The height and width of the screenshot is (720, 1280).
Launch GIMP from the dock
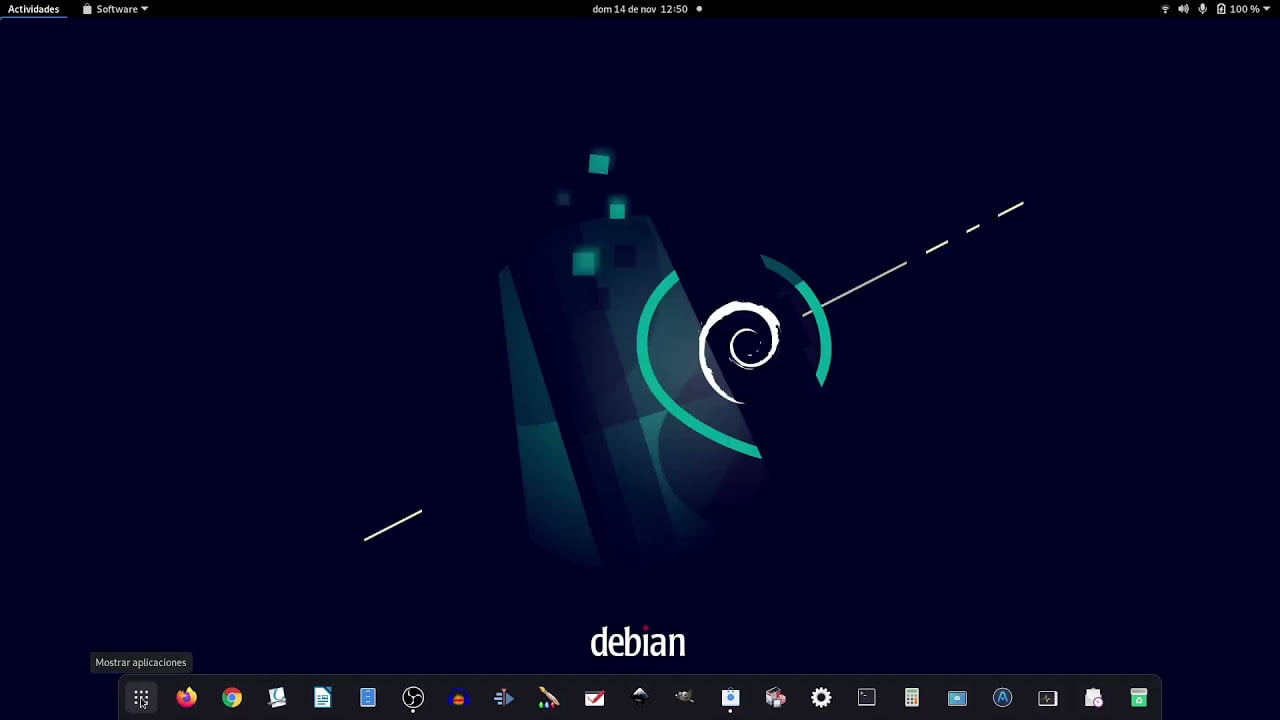coord(685,698)
